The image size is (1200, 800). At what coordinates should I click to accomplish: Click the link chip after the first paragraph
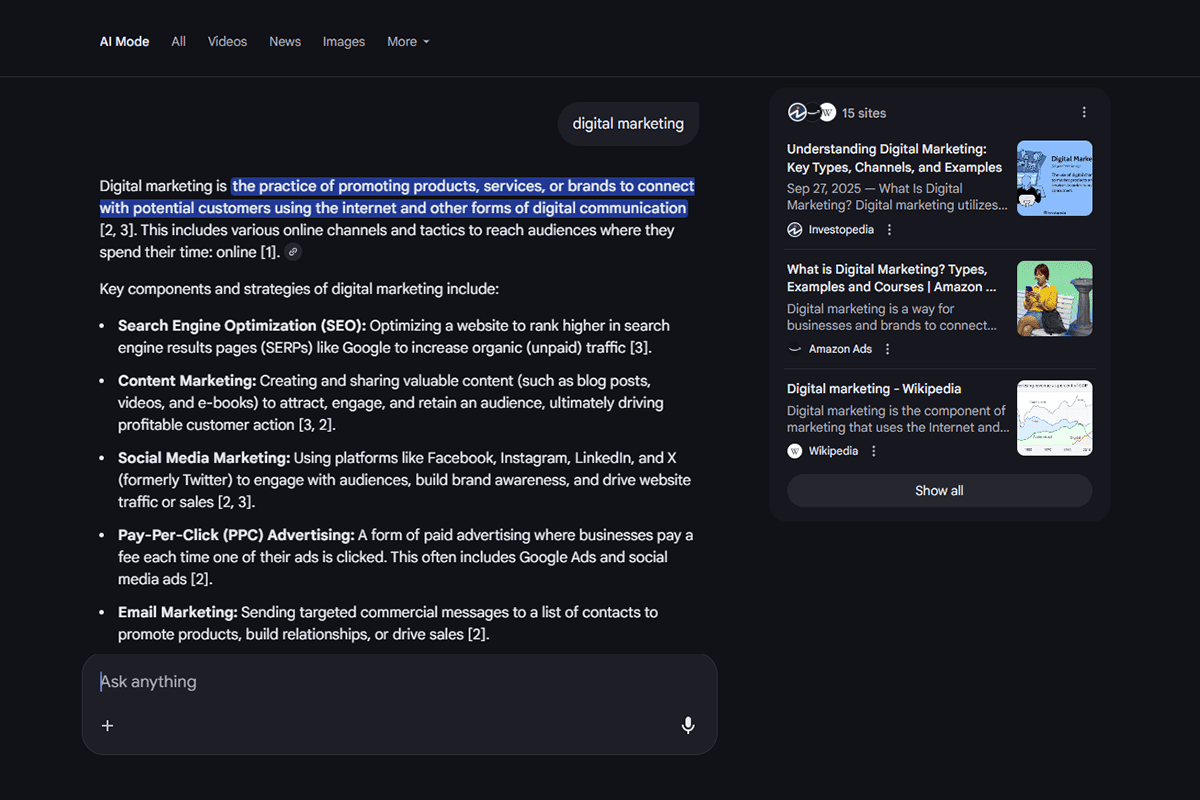click(x=293, y=253)
